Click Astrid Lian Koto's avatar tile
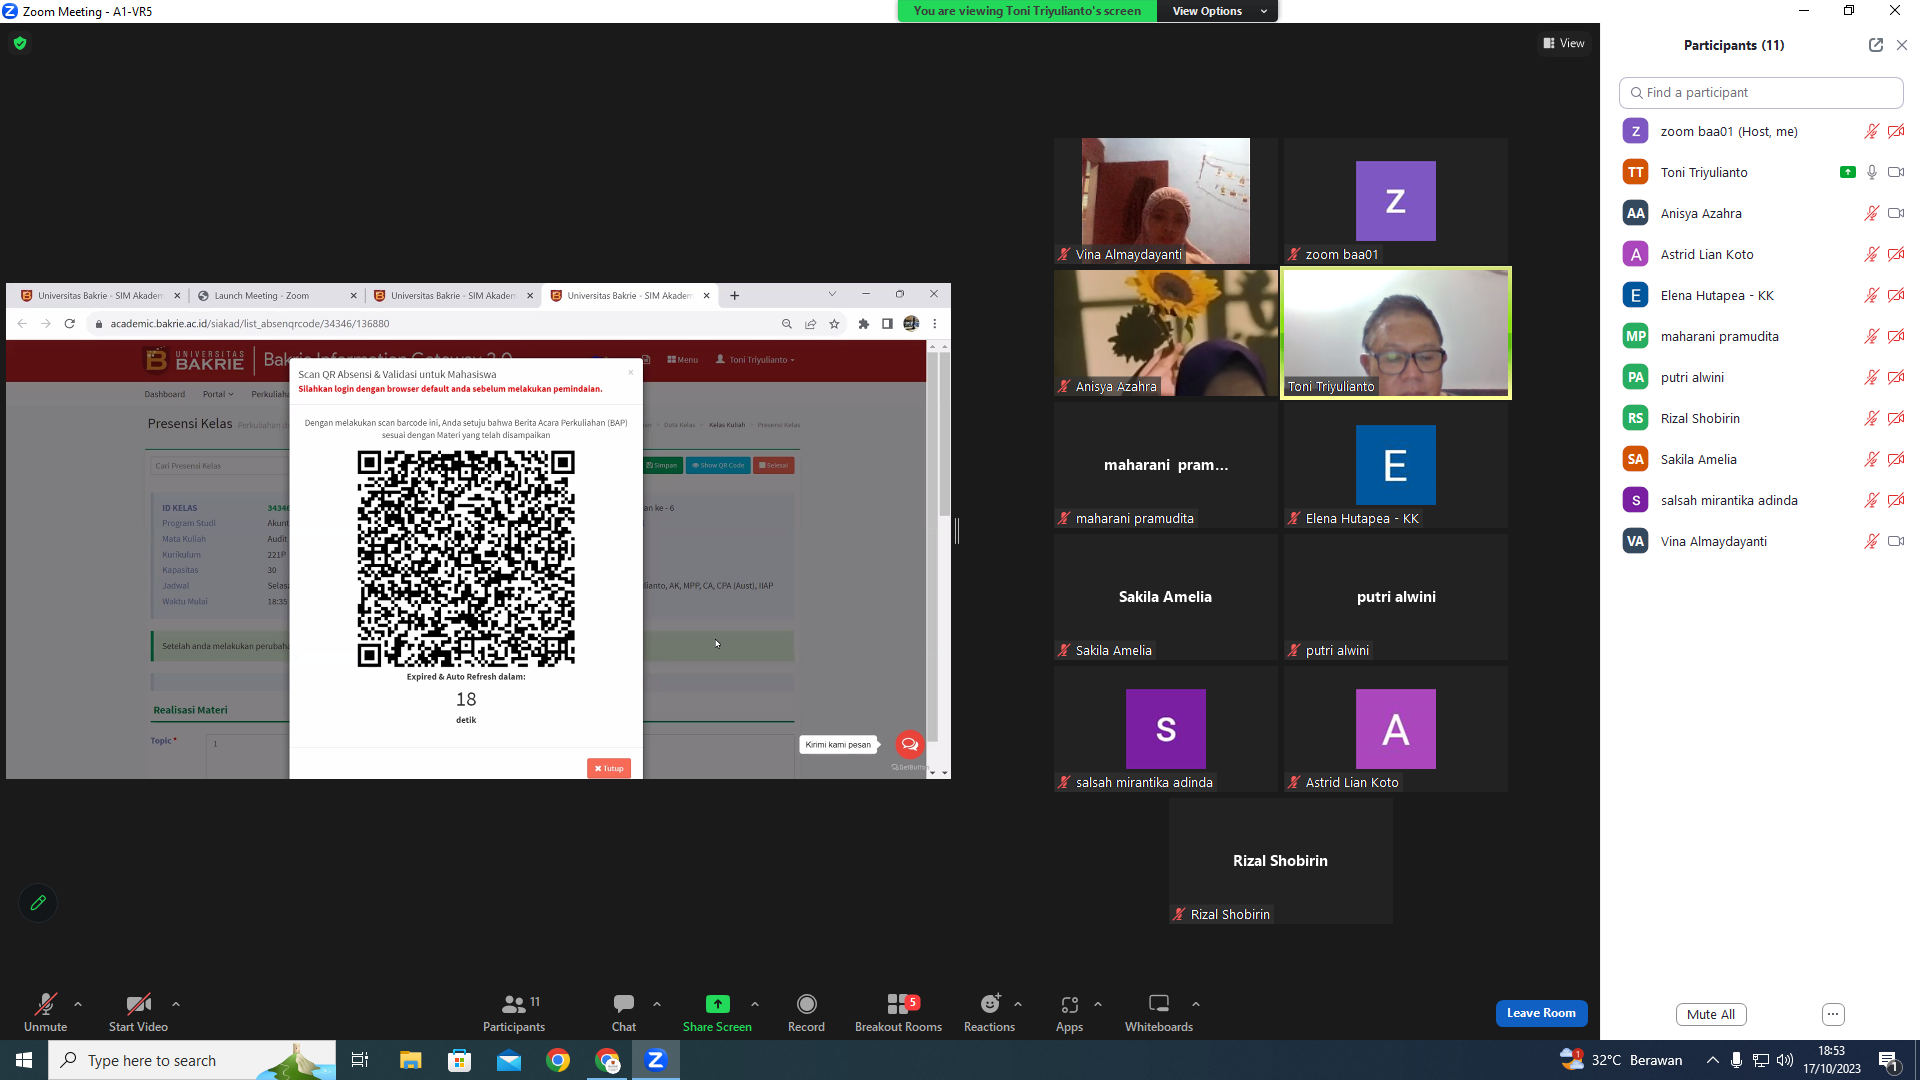1920x1080 pixels. point(1396,729)
